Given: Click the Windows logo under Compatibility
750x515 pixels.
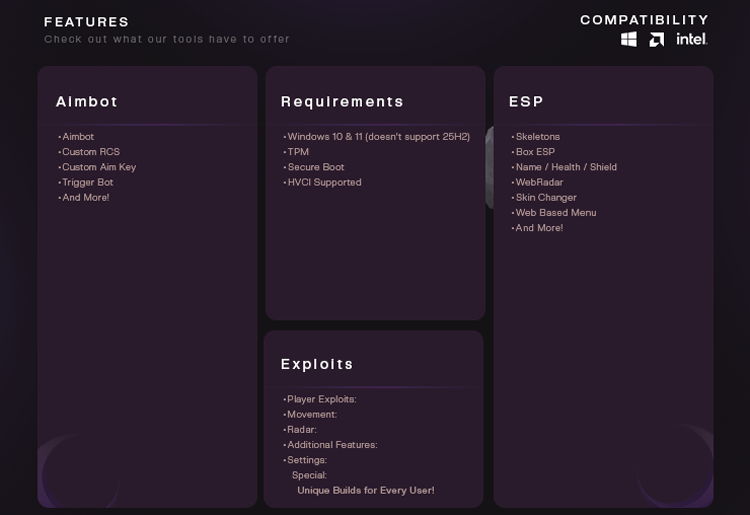Looking at the screenshot, I should [629, 39].
